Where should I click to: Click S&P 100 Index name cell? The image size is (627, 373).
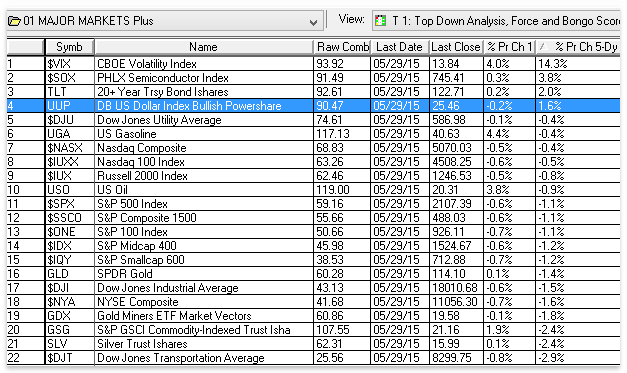coord(204,232)
